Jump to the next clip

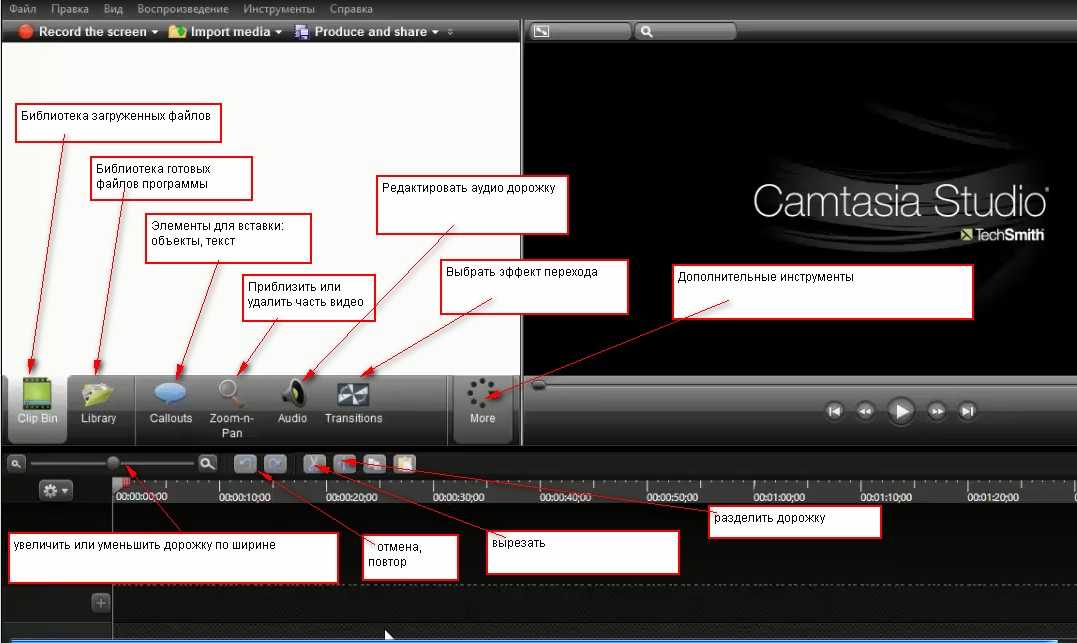point(968,411)
